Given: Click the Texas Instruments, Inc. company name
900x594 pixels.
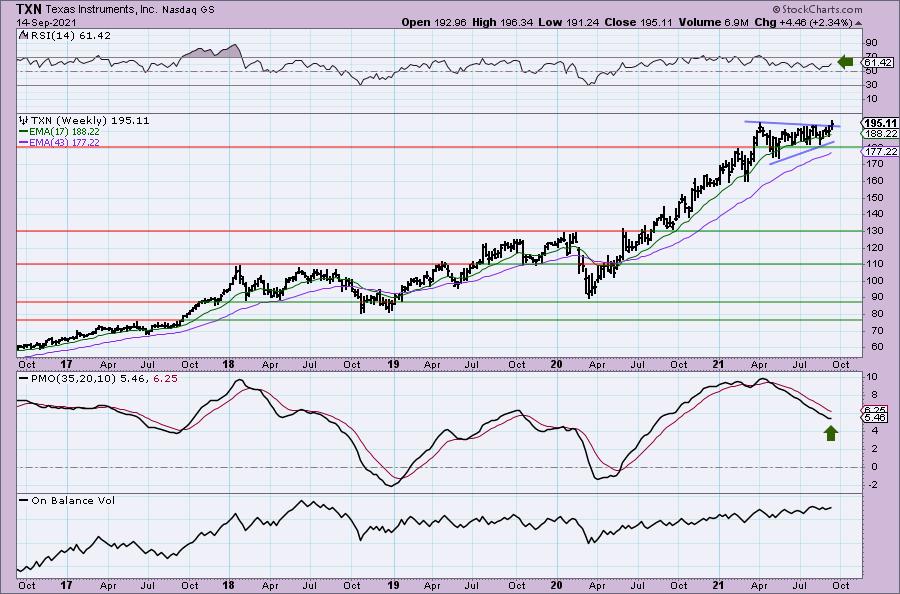Looking at the screenshot, I should click(x=100, y=10).
